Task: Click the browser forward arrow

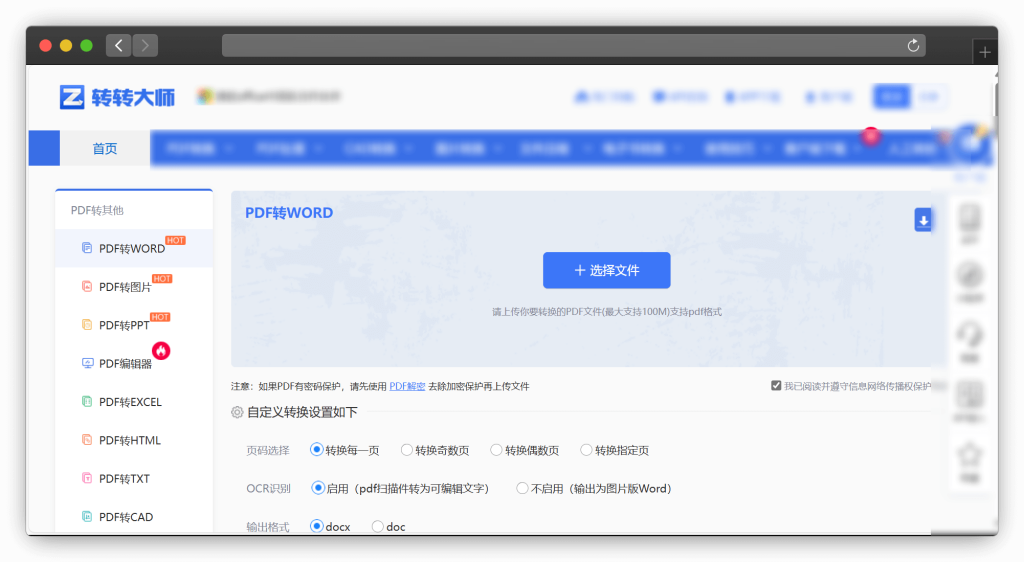Action: pos(145,45)
